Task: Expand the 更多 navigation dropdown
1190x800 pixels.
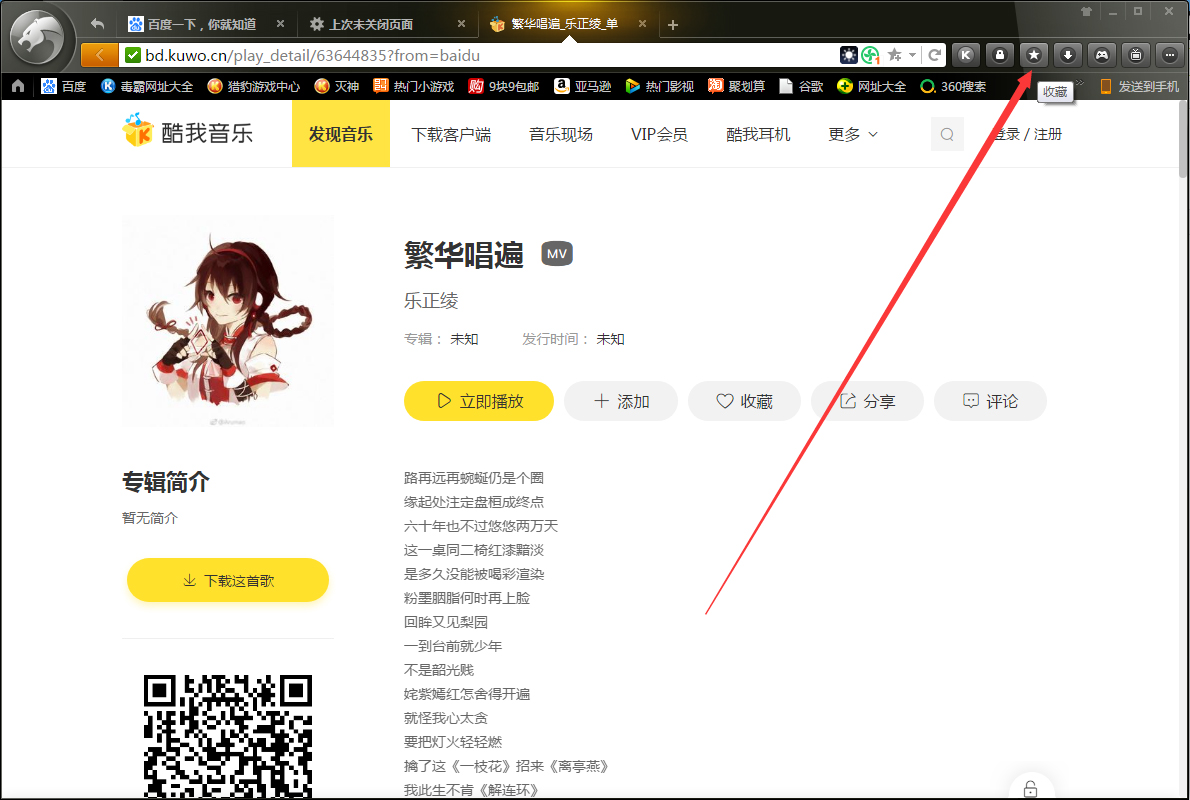Action: point(852,133)
